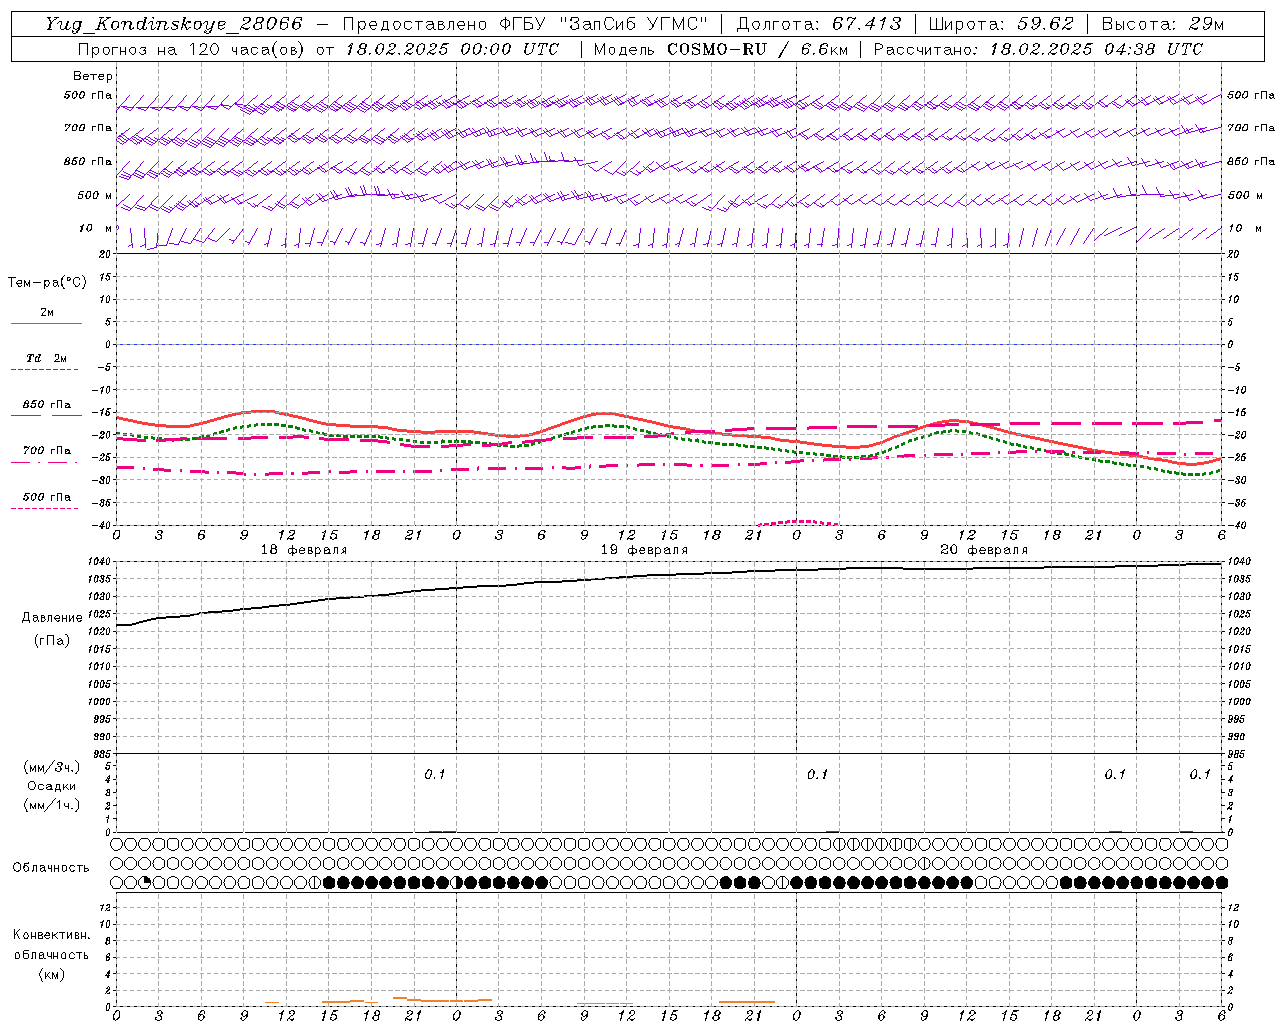Screen dimensions: 1280x1024
Task: Click the 700 гПа temperature legend entry
Action: click(46, 455)
